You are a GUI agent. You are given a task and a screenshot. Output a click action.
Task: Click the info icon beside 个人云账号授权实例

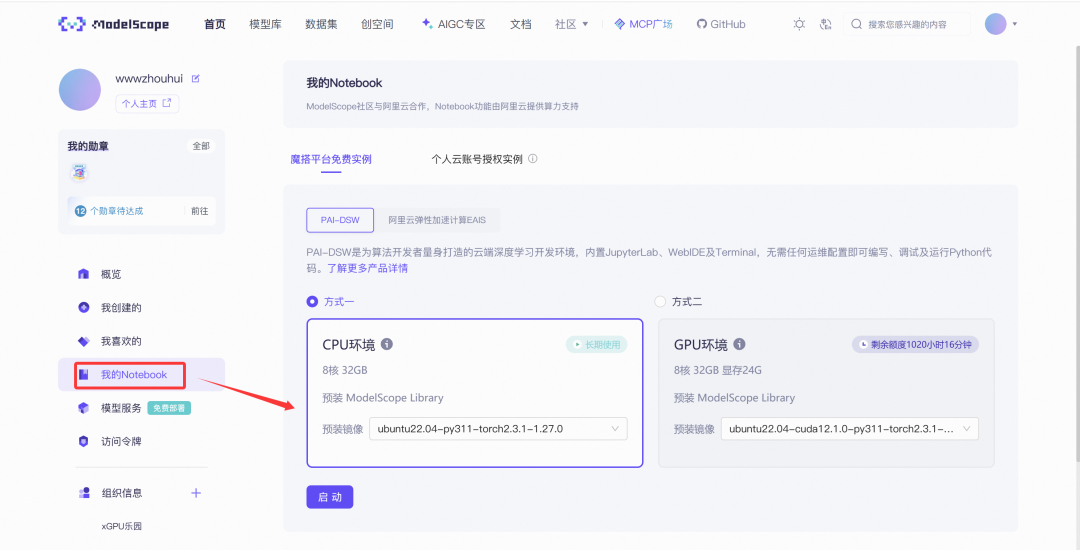pyautogui.click(x=532, y=158)
